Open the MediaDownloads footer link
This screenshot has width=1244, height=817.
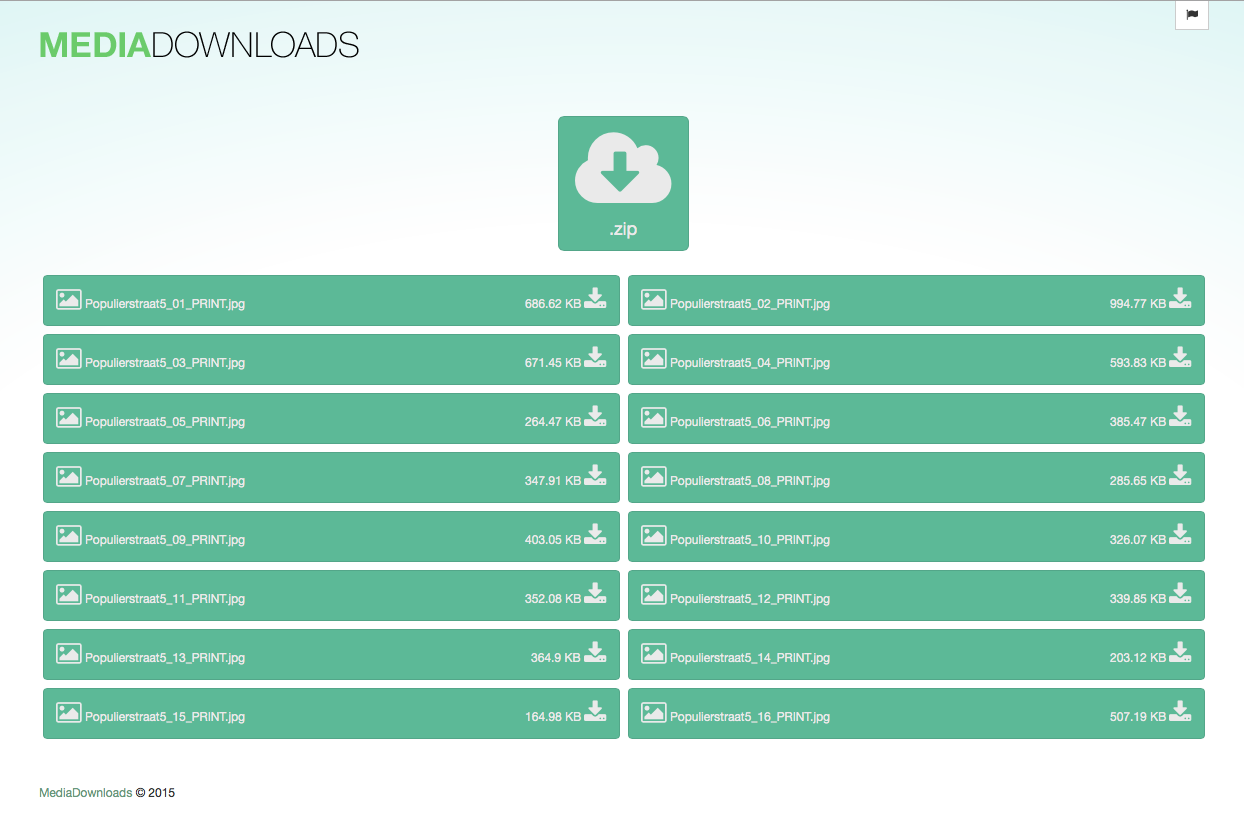pos(85,793)
